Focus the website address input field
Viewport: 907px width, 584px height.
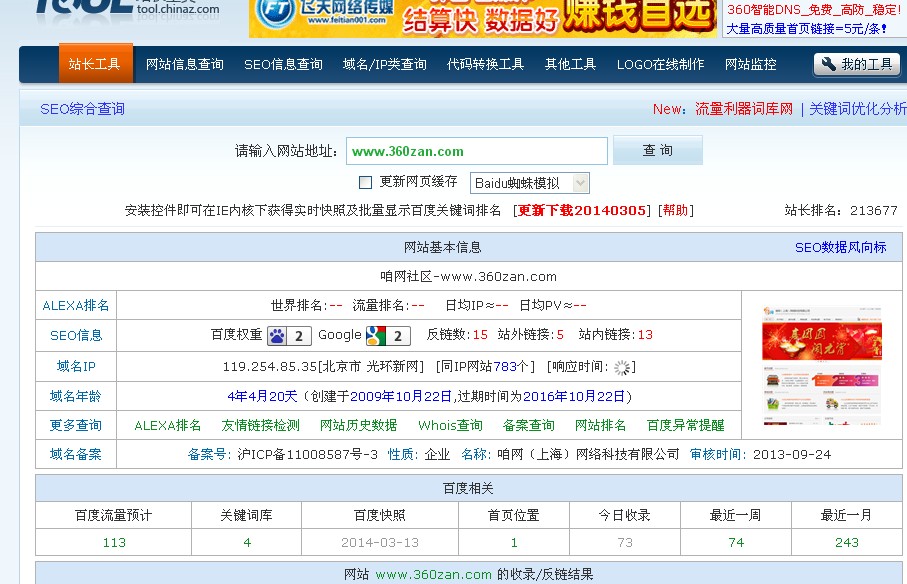click(477, 151)
